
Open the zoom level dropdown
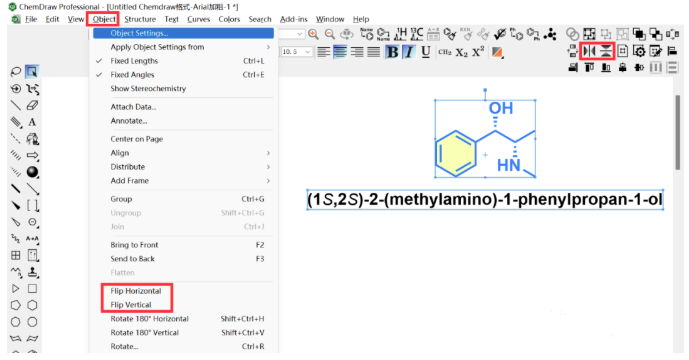tap(300, 34)
